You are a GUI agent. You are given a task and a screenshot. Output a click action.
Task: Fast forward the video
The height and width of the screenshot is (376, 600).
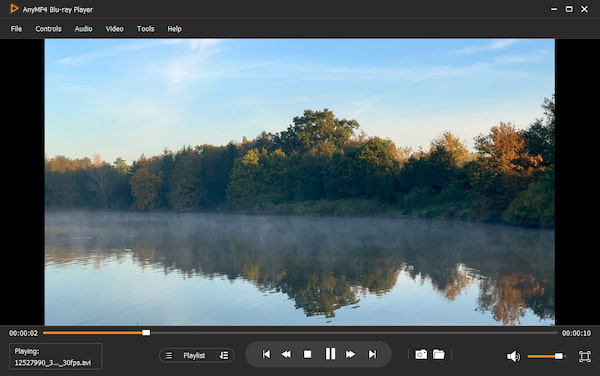pos(350,354)
